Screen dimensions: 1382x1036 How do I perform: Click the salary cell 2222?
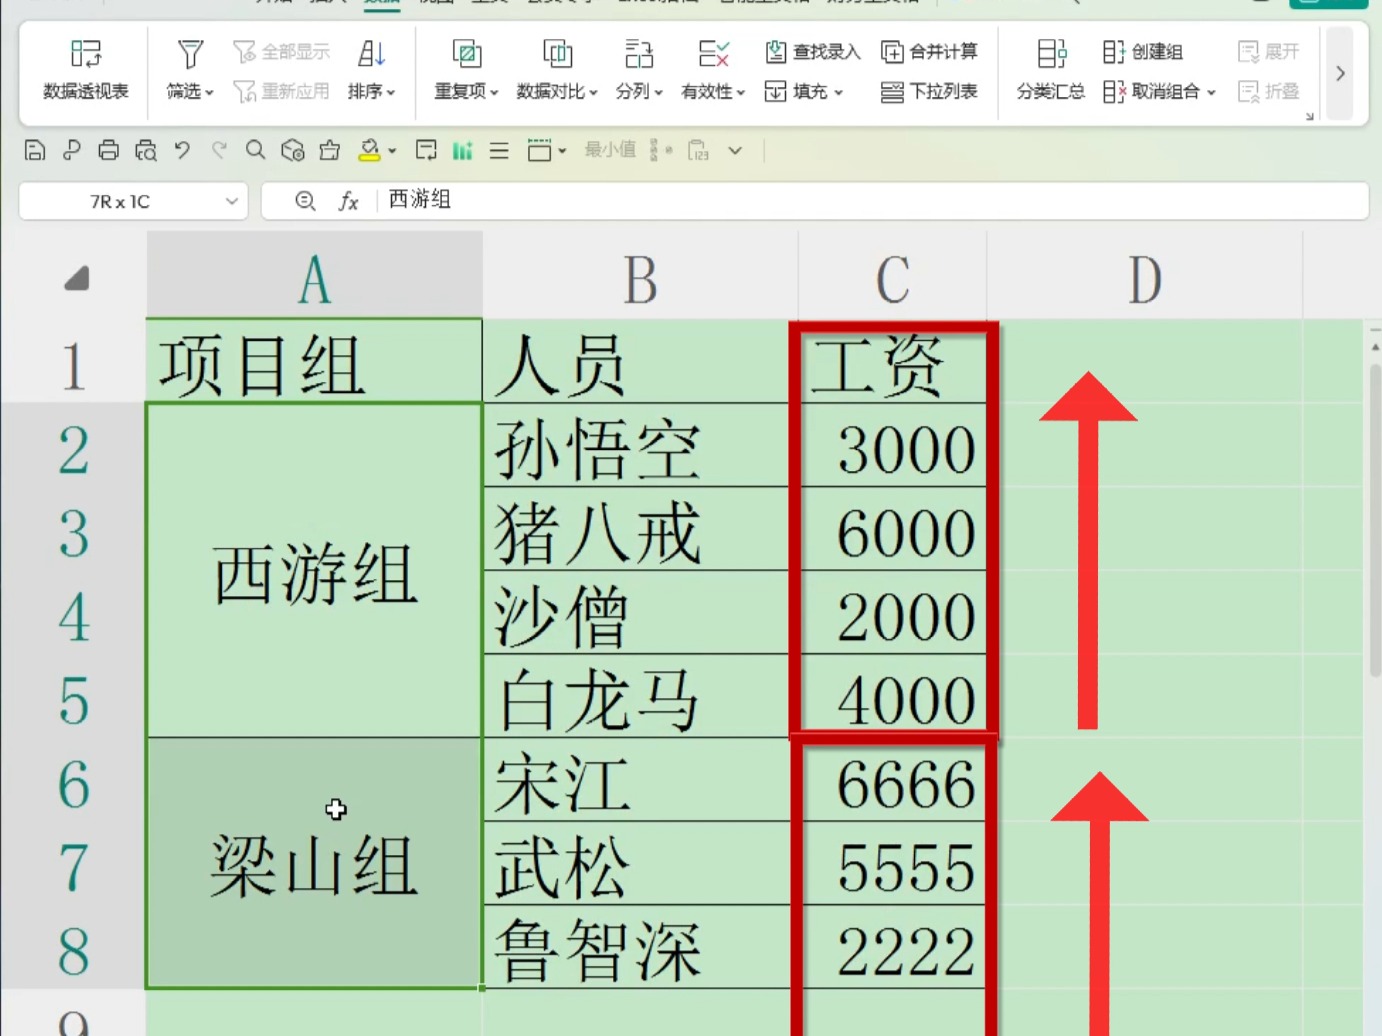[892, 948]
